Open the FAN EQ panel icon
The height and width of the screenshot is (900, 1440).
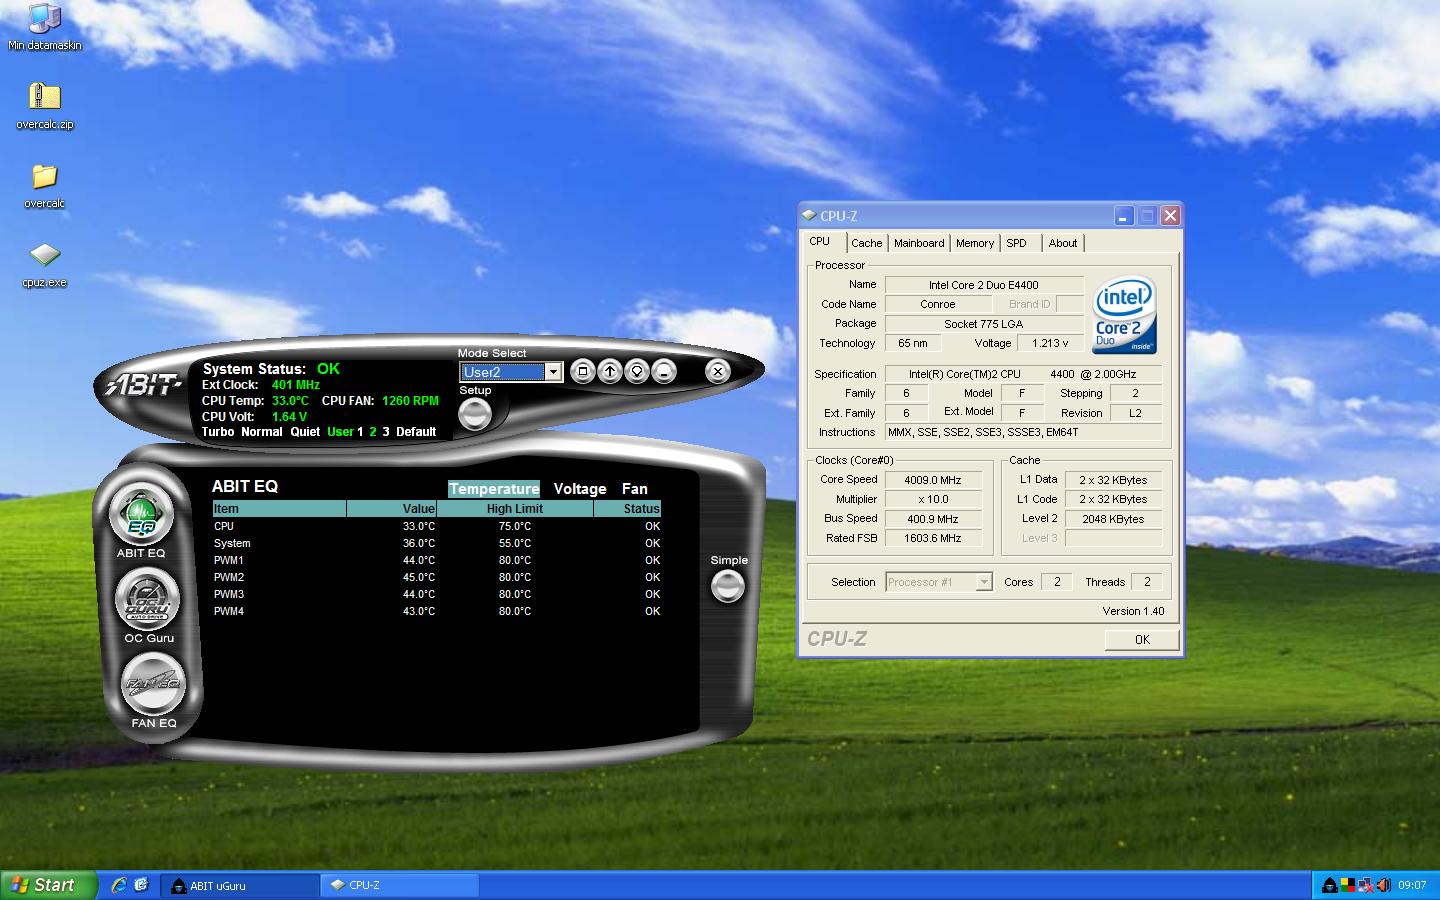tap(153, 684)
